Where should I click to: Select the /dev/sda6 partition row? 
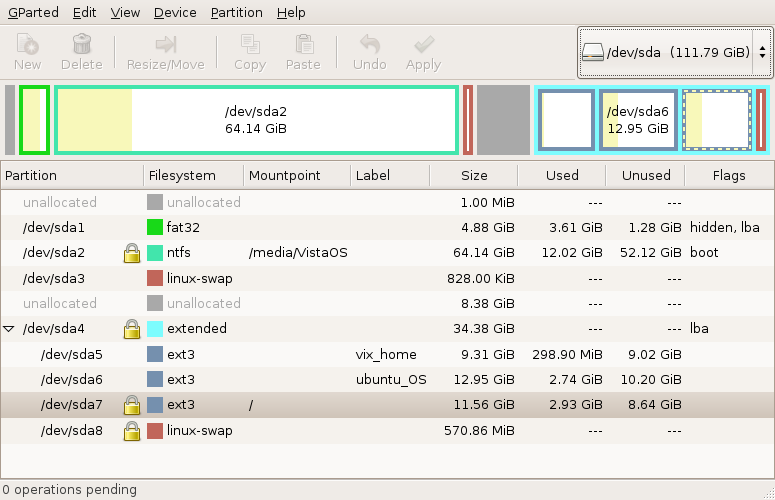388,379
